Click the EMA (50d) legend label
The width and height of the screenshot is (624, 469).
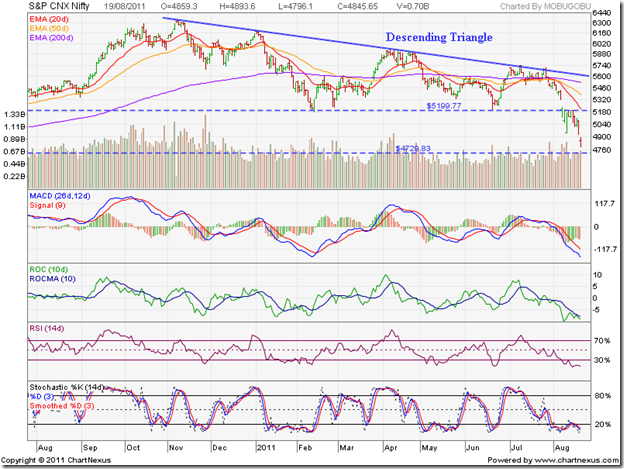click(49, 28)
